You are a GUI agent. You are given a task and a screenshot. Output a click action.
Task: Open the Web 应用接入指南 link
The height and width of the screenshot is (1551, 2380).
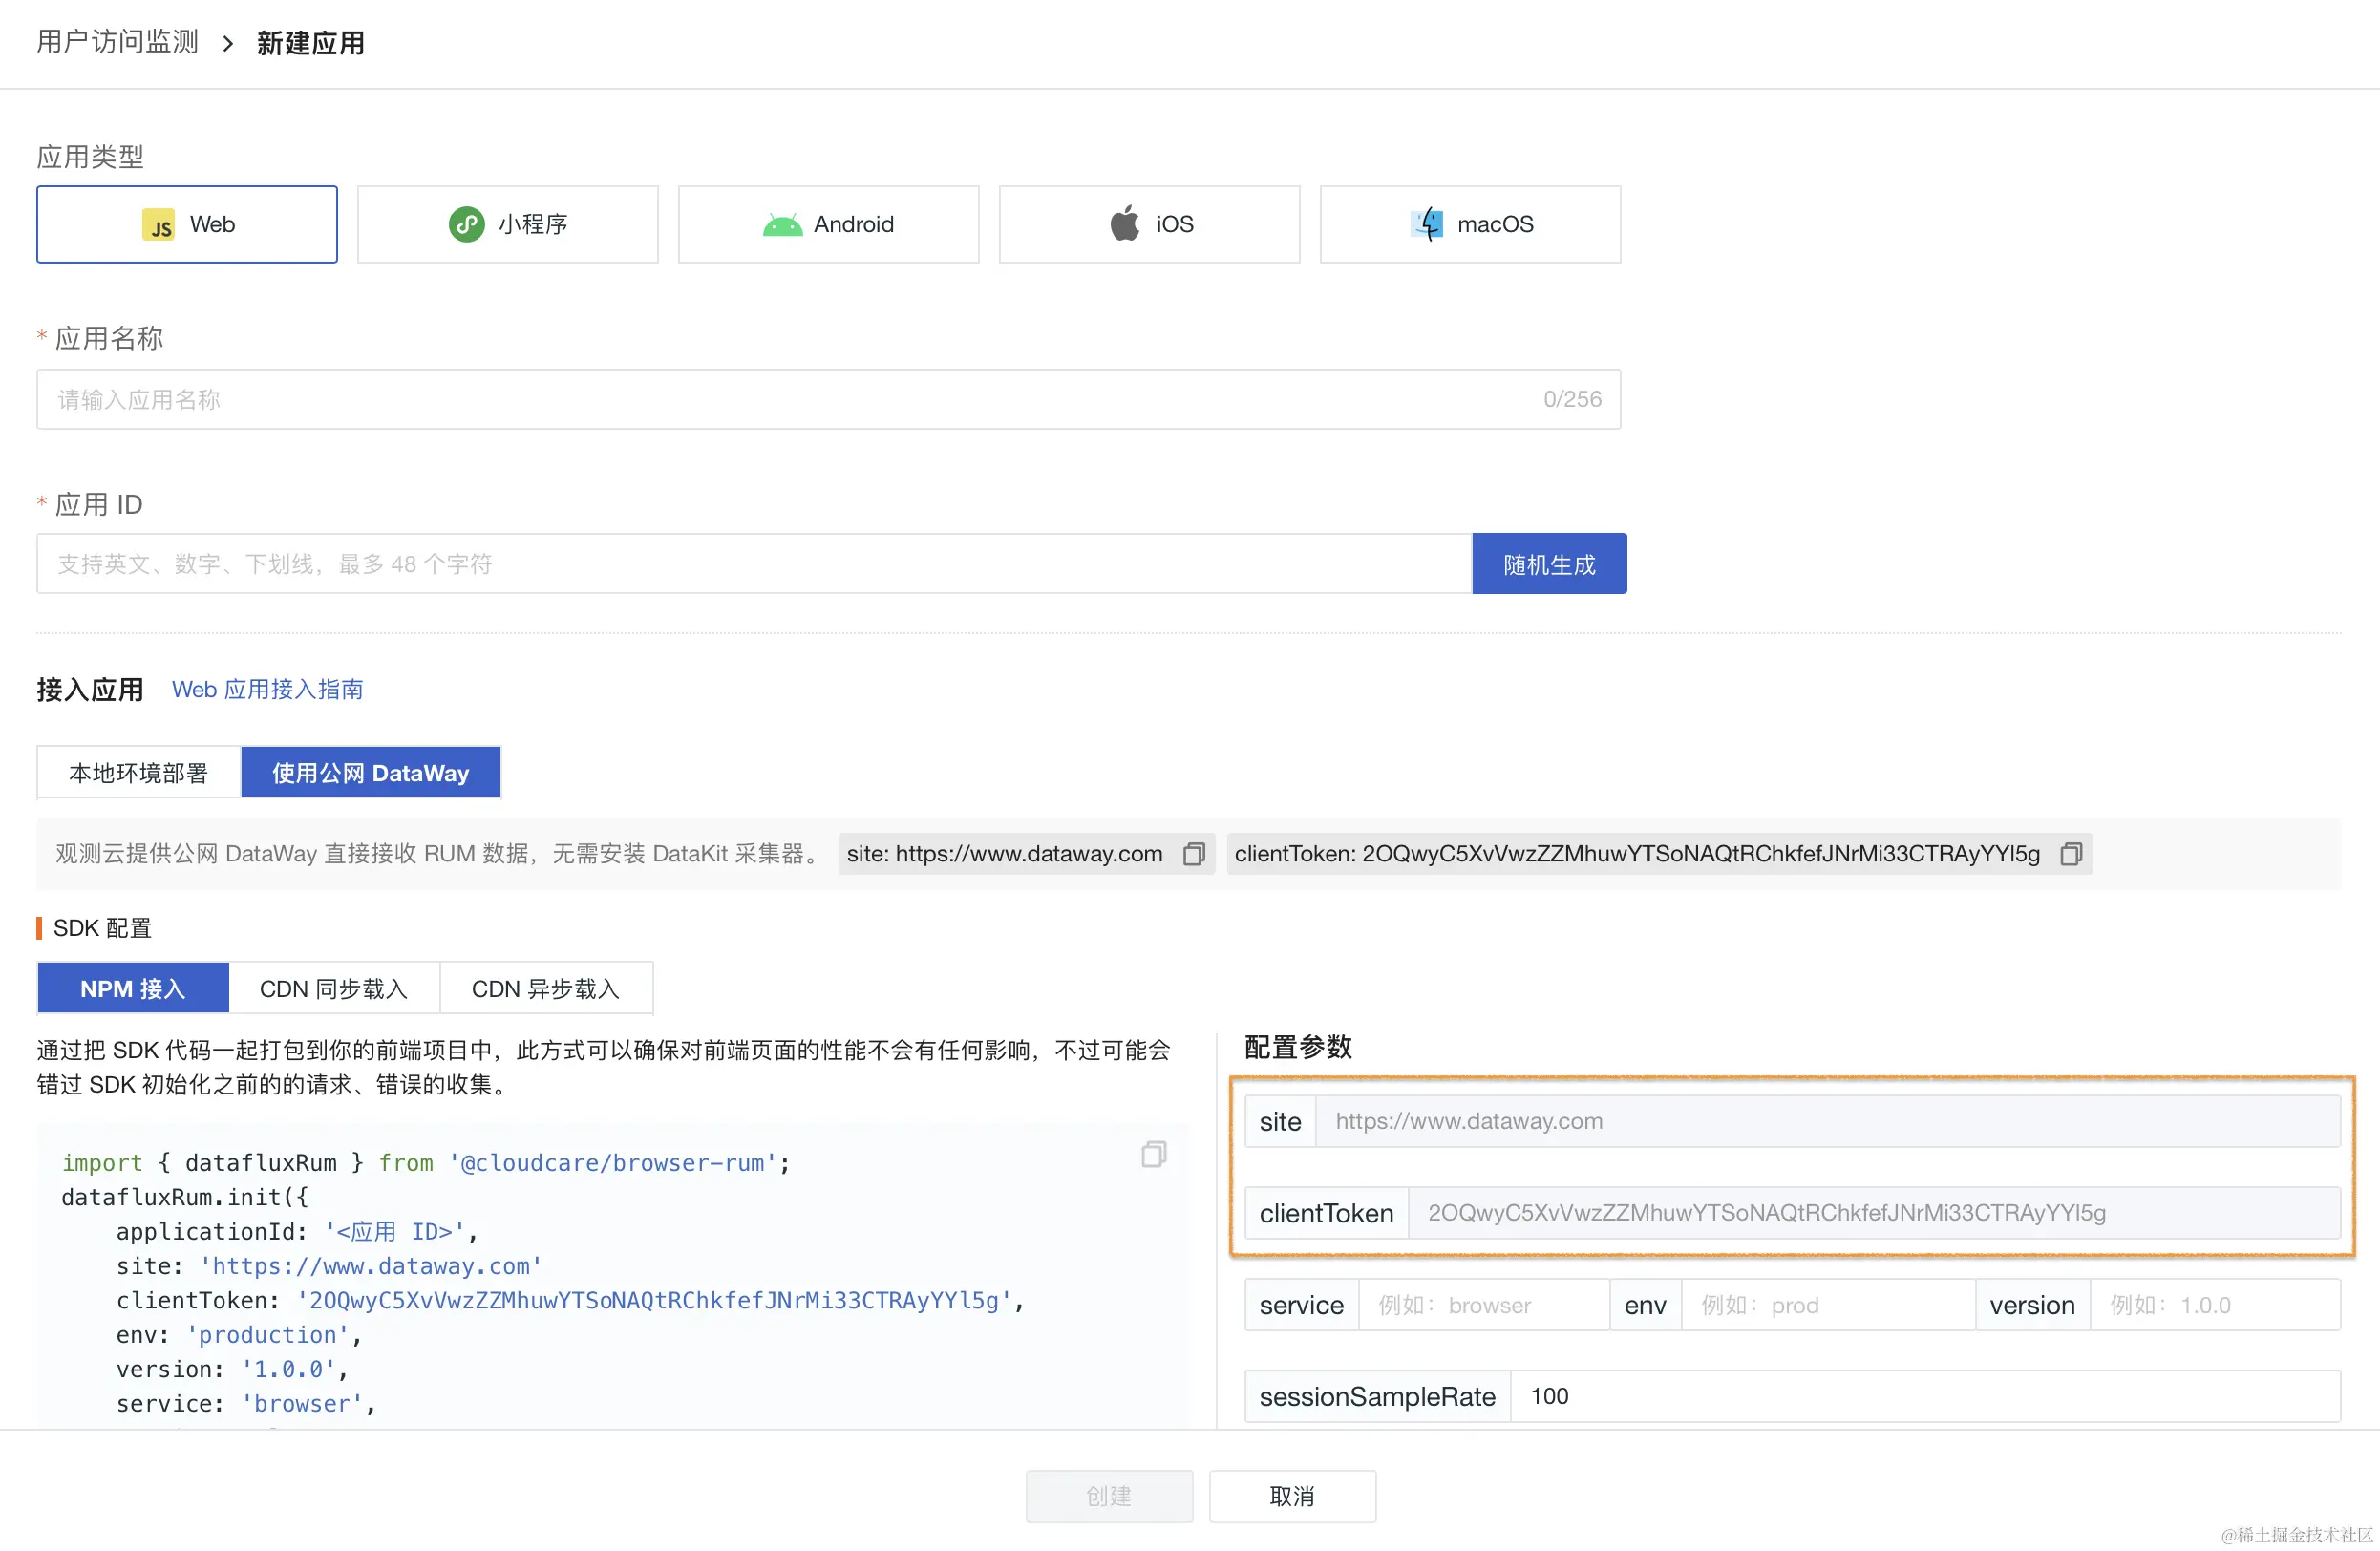click(267, 690)
